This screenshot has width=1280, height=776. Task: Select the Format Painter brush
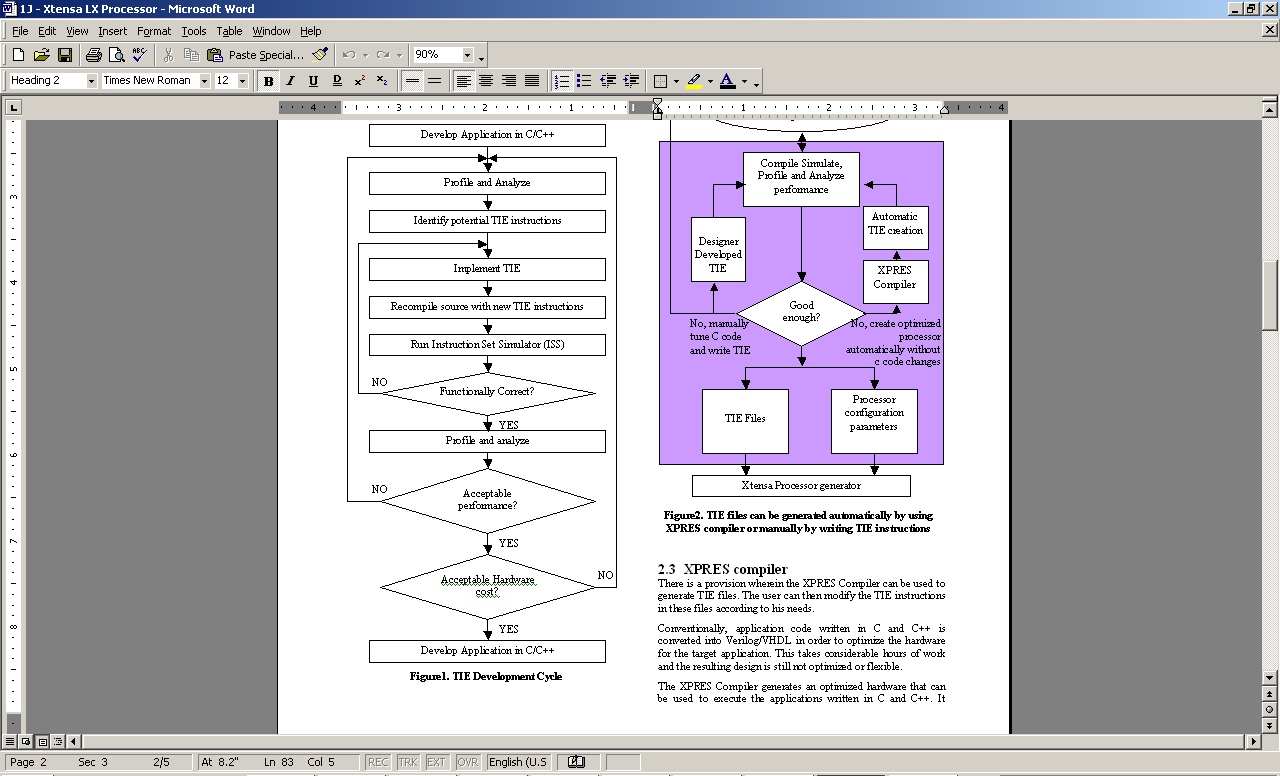click(320, 55)
